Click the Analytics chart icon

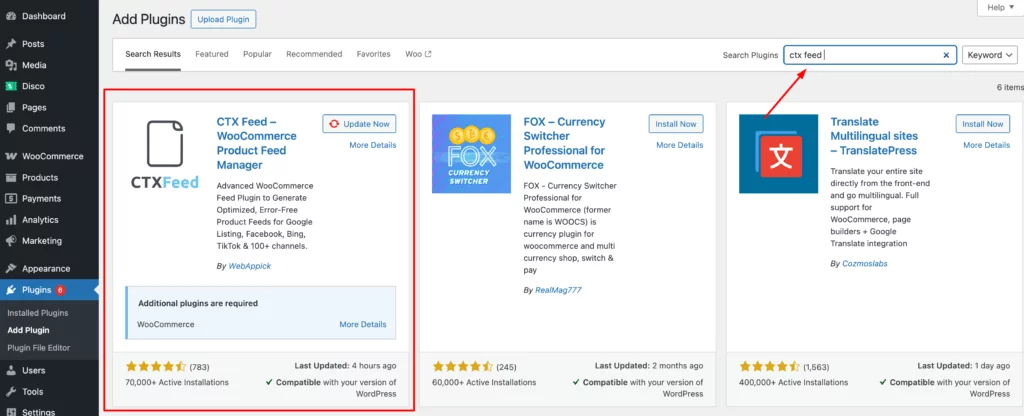pyautogui.click(x=10, y=219)
